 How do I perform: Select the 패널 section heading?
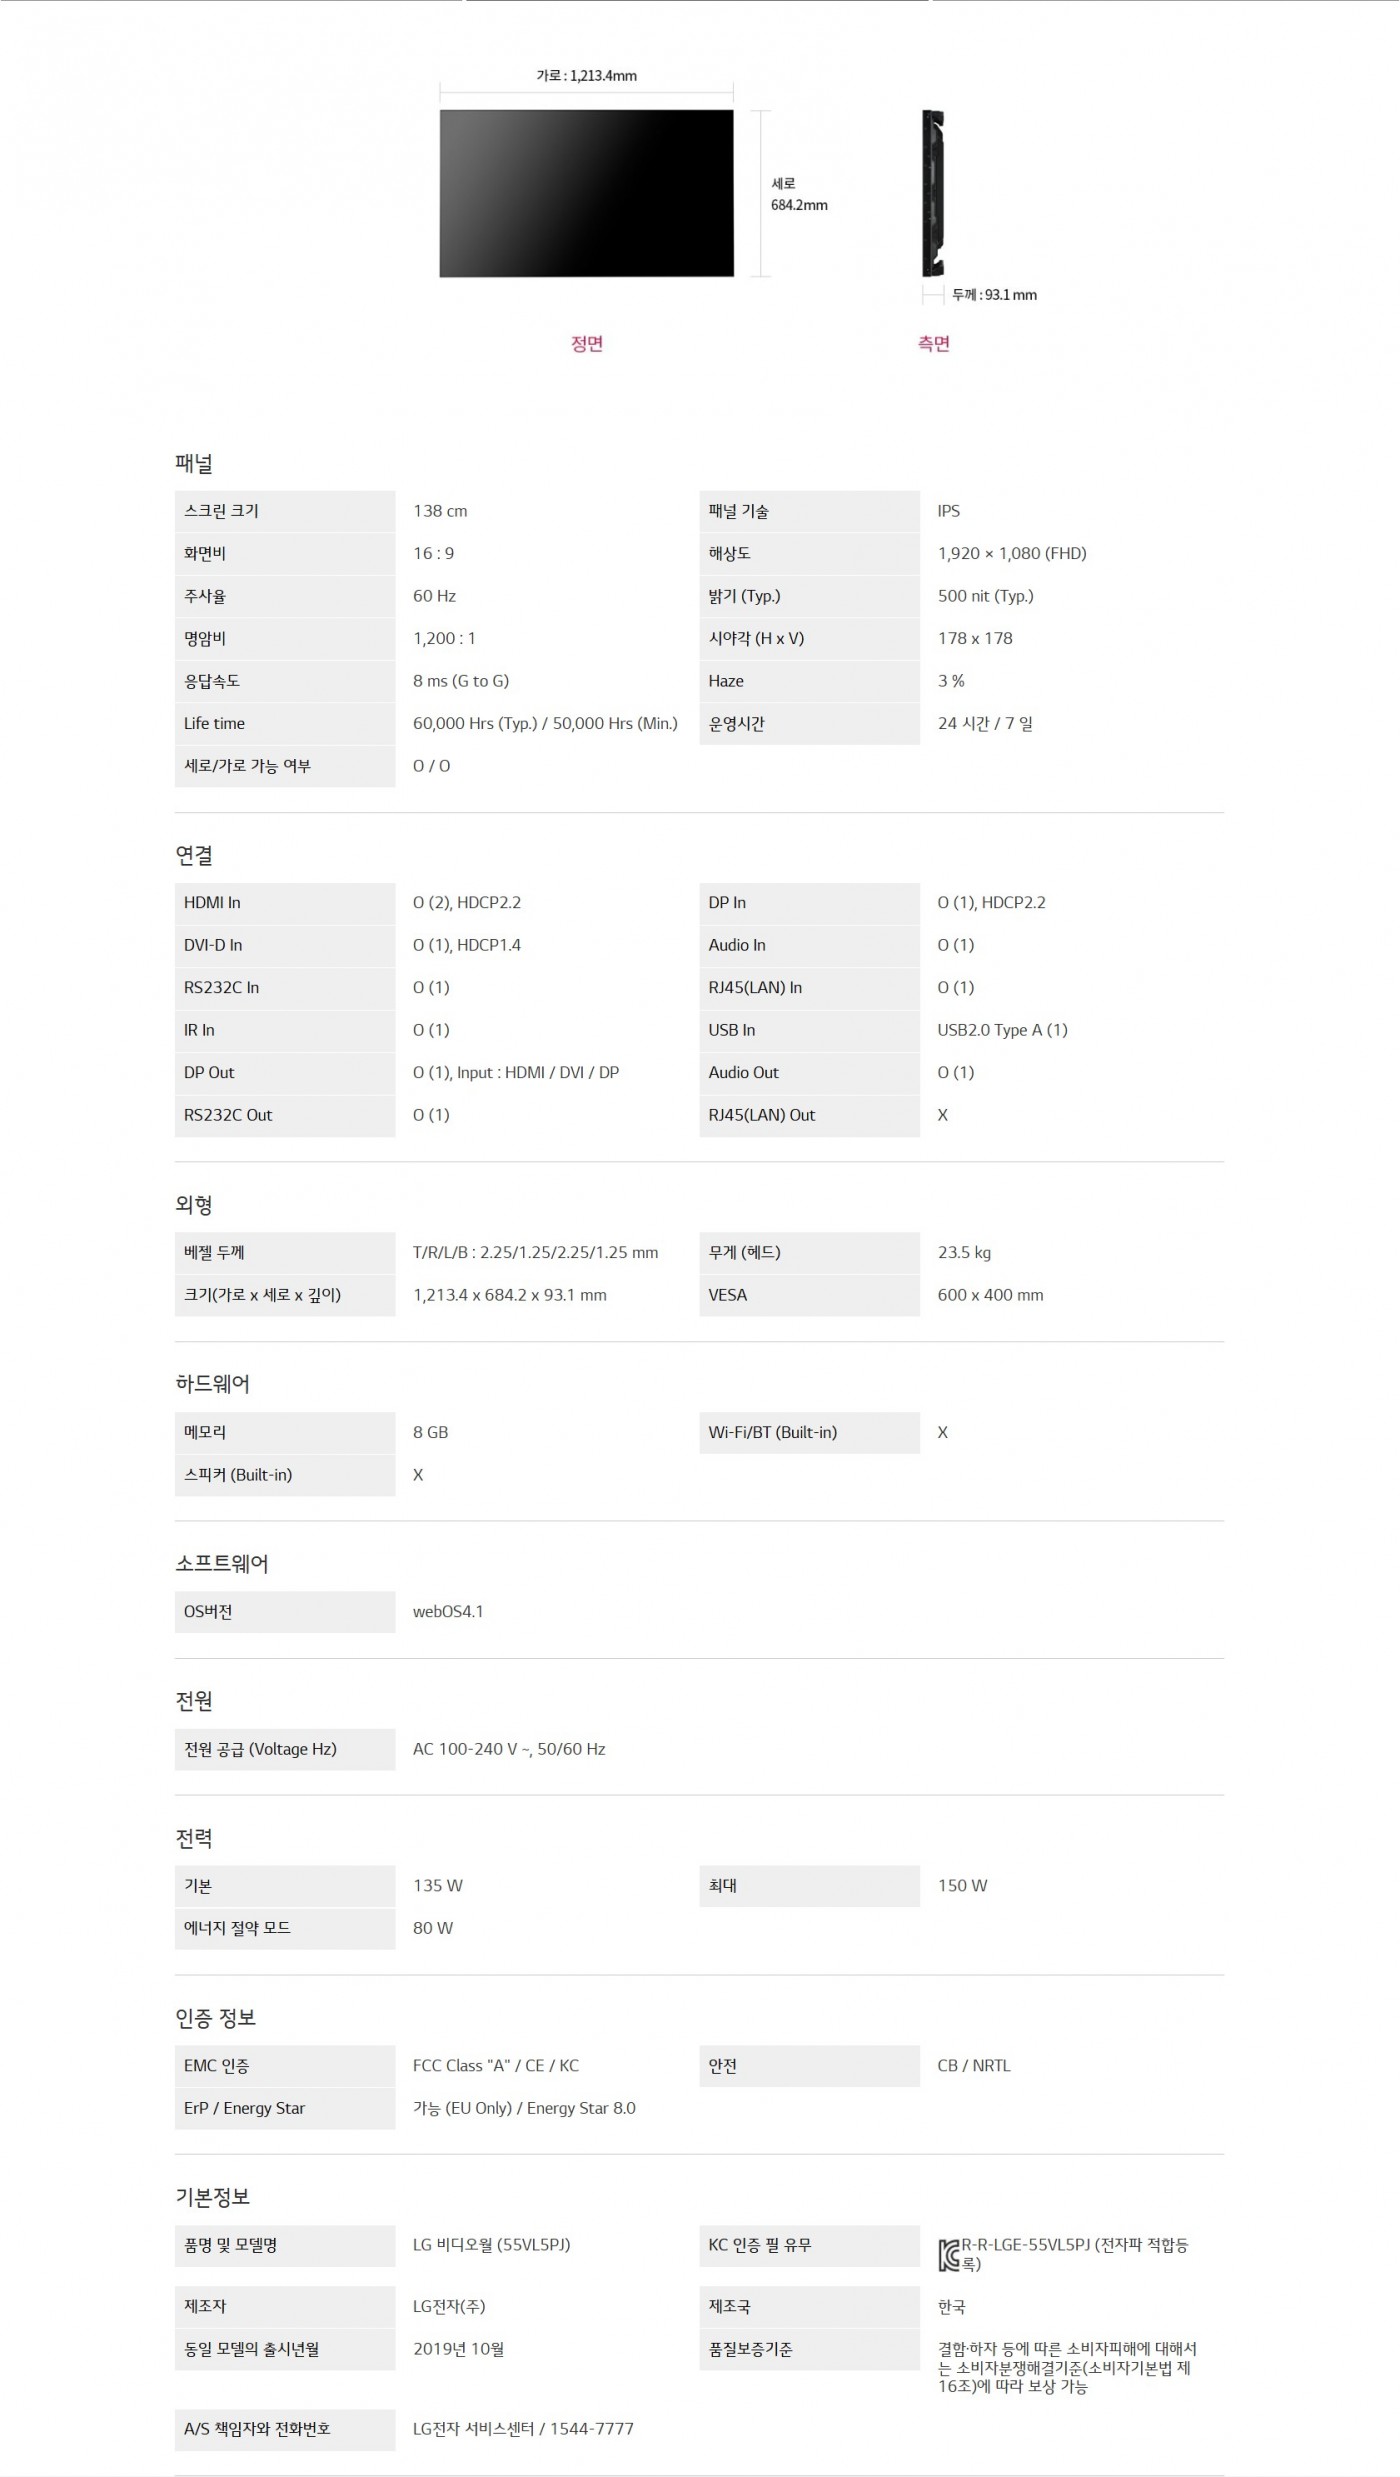click(194, 463)
